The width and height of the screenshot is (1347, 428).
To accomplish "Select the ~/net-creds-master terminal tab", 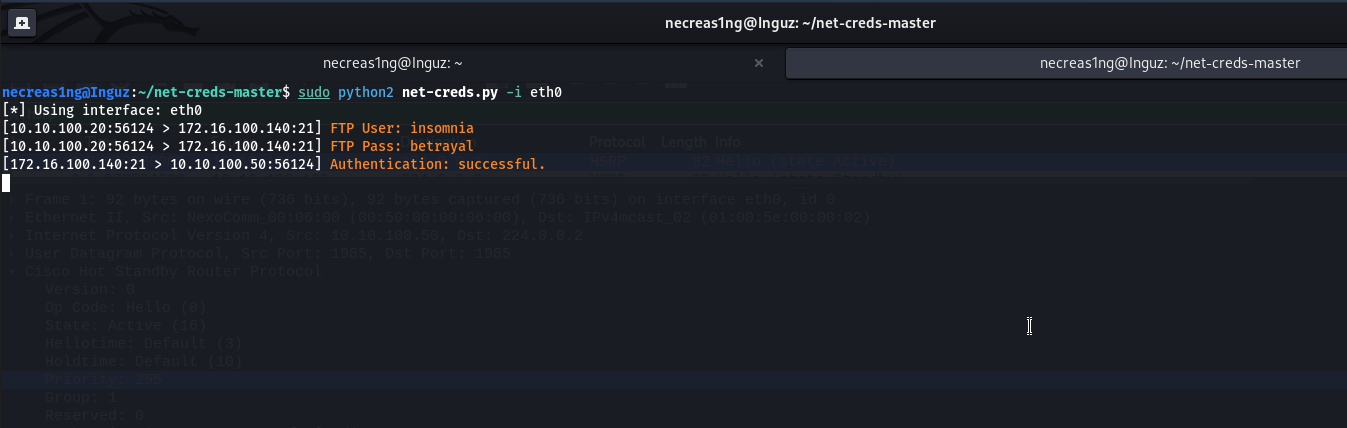I will click(1169, 63).
